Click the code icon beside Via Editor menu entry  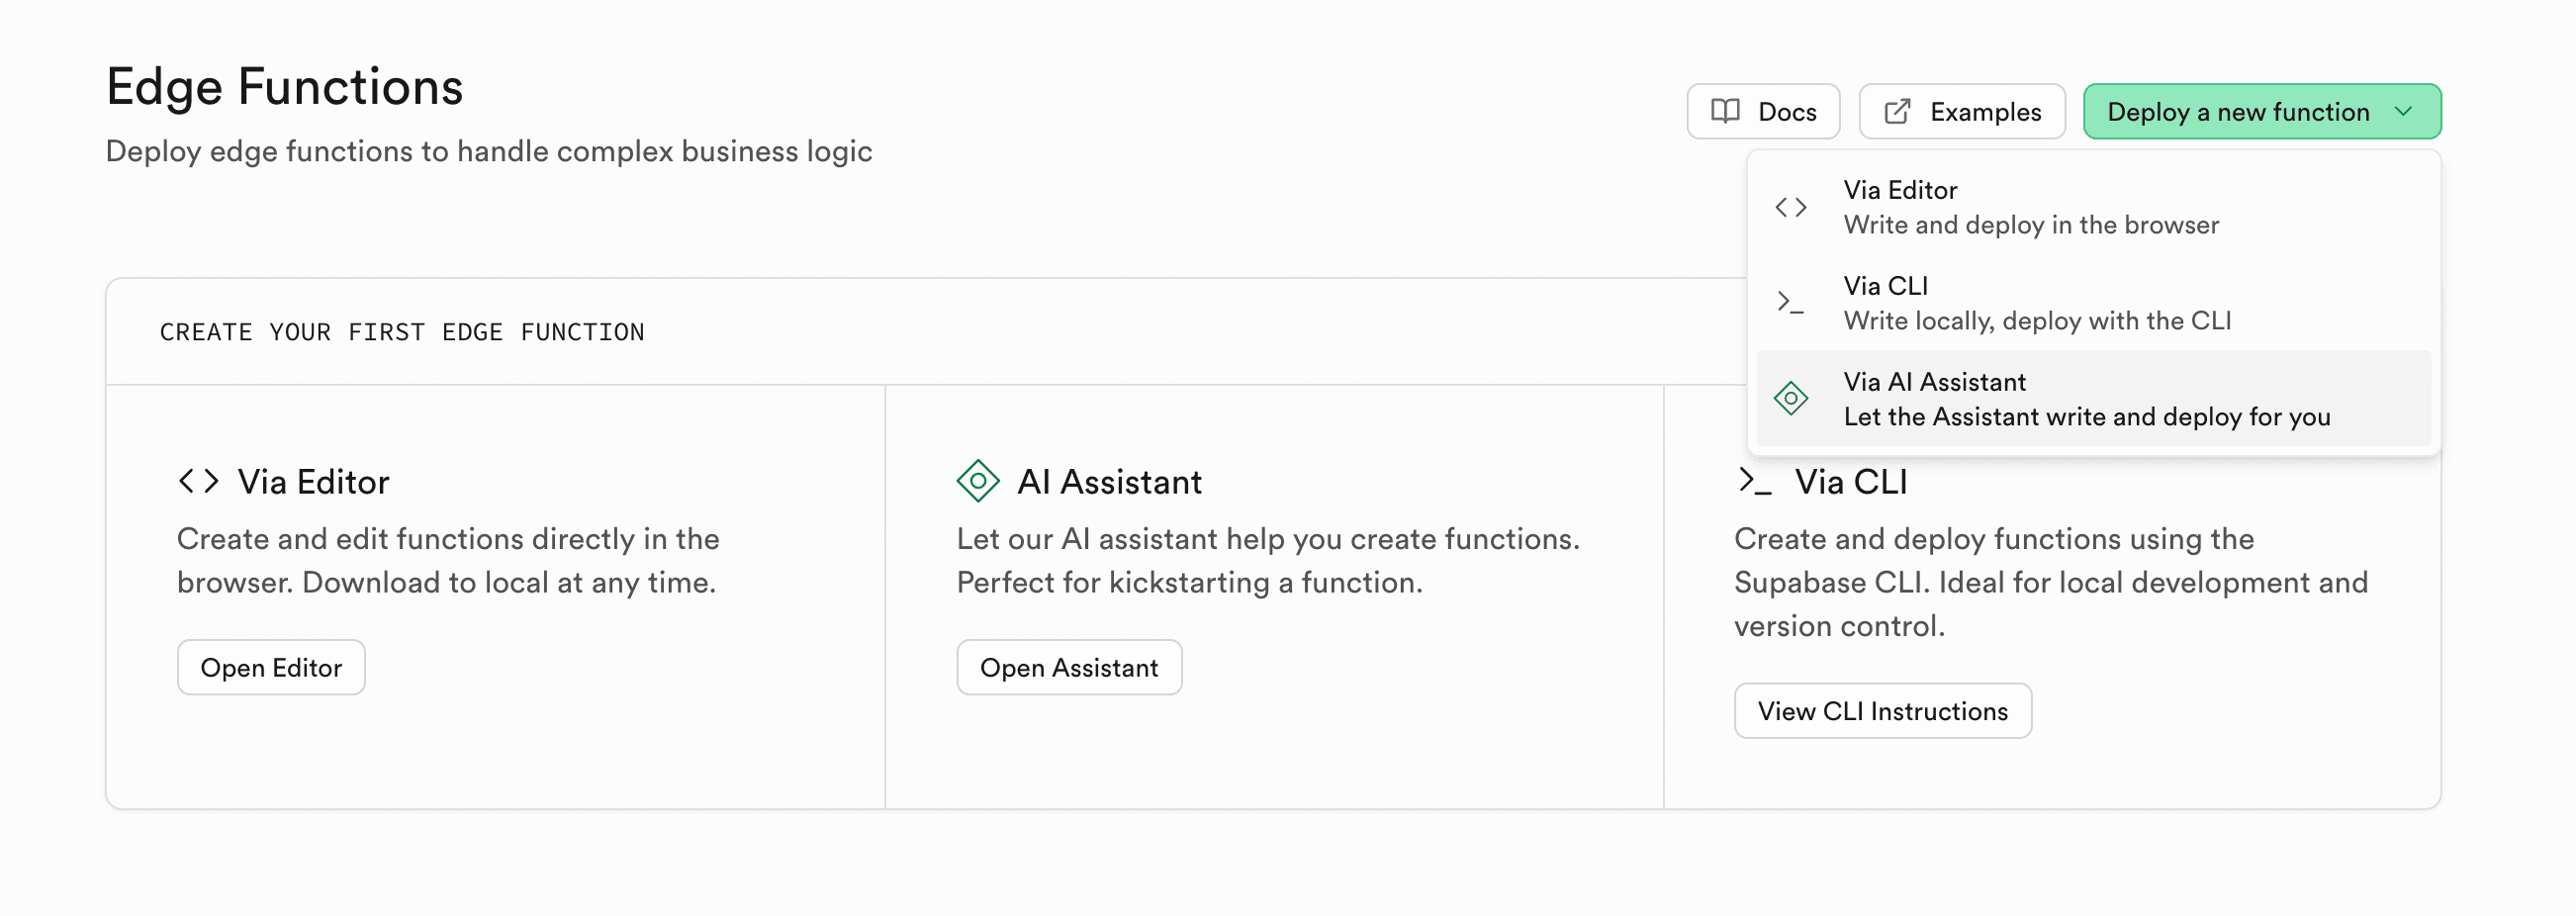tap(1792, 206)
